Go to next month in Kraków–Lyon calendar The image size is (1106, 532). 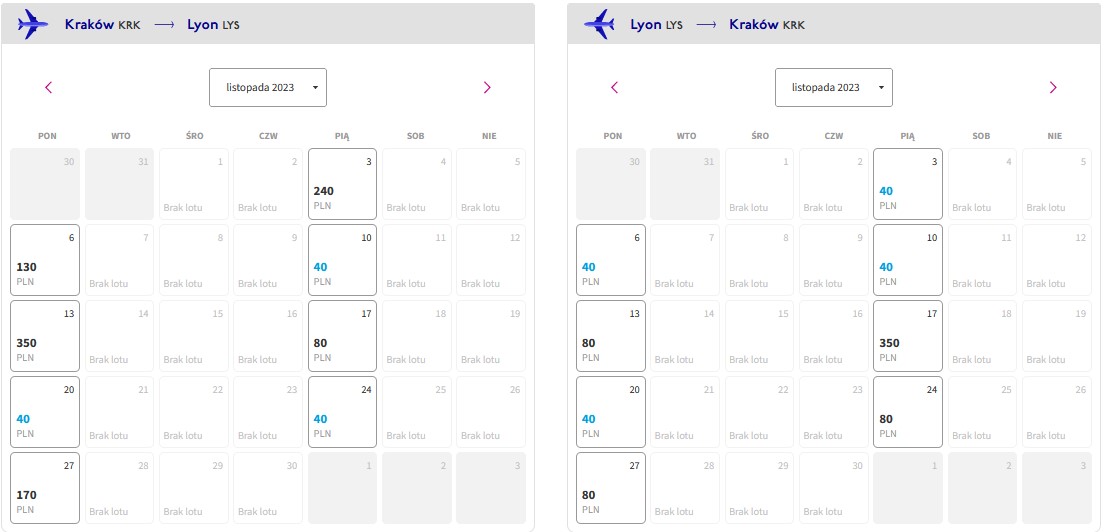[487, 87]
